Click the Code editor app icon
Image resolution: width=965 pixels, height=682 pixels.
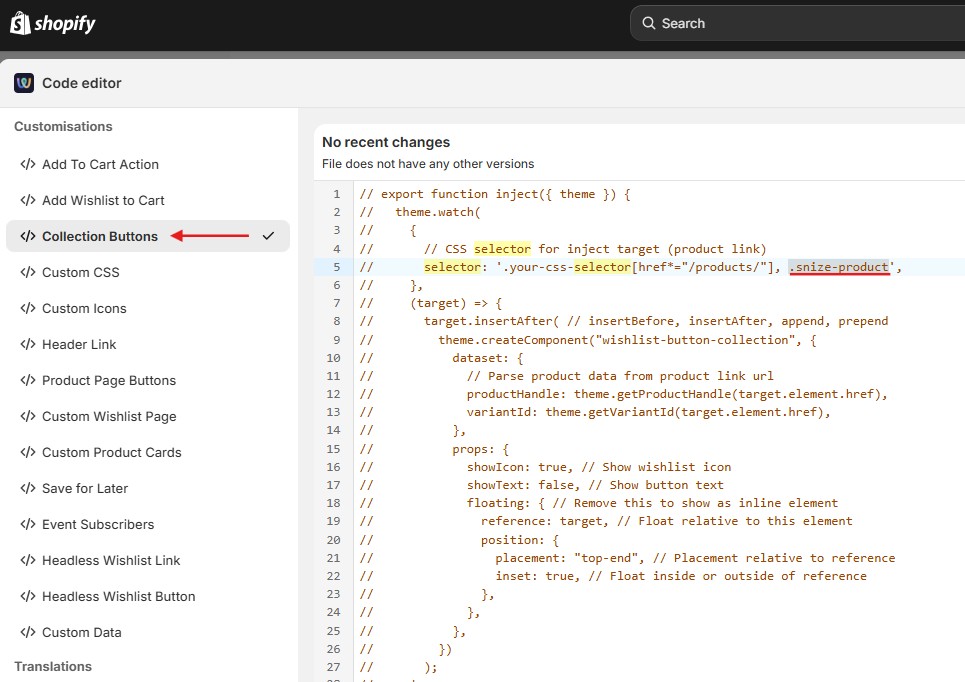click(24, 83)
